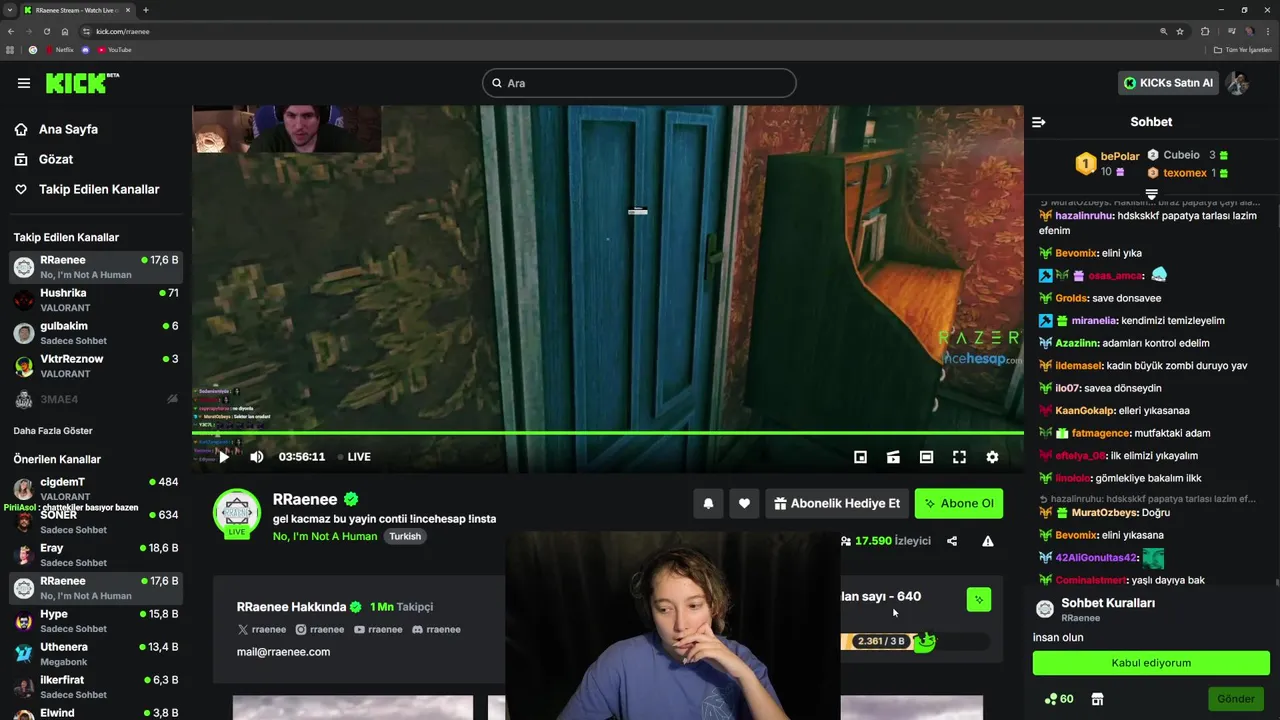Screen dimensions: 1280x720
Task: Click the Turkish language tag
Action: pyautogui.click(x=405, y=536)
